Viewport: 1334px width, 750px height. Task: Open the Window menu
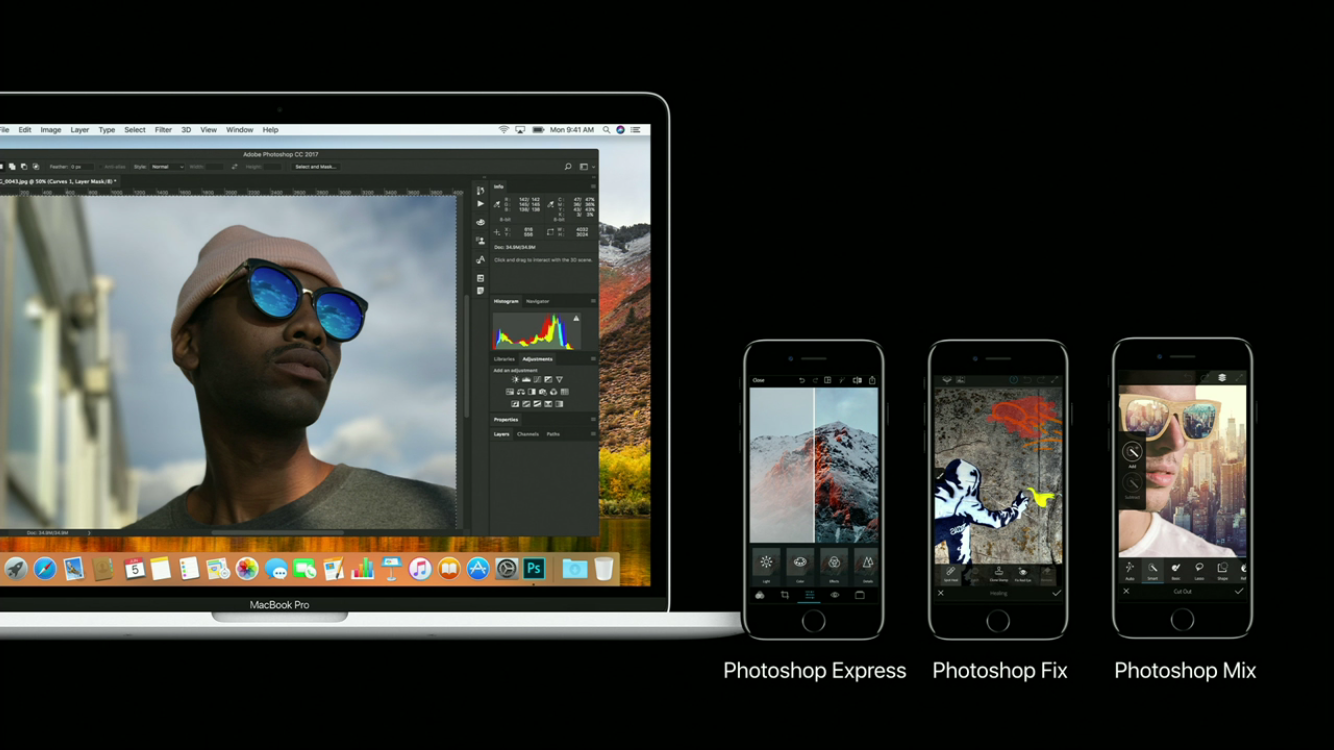[x=240, y=130]
